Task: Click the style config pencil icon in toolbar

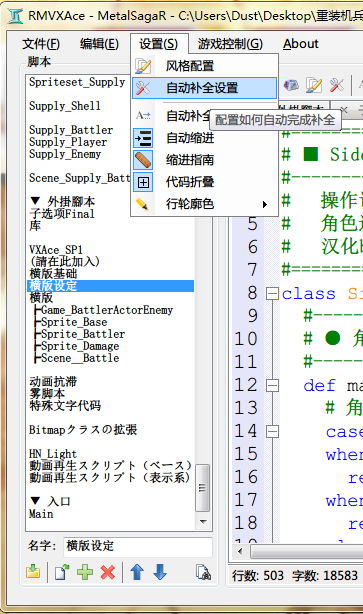Action: [x=314, y=85]
